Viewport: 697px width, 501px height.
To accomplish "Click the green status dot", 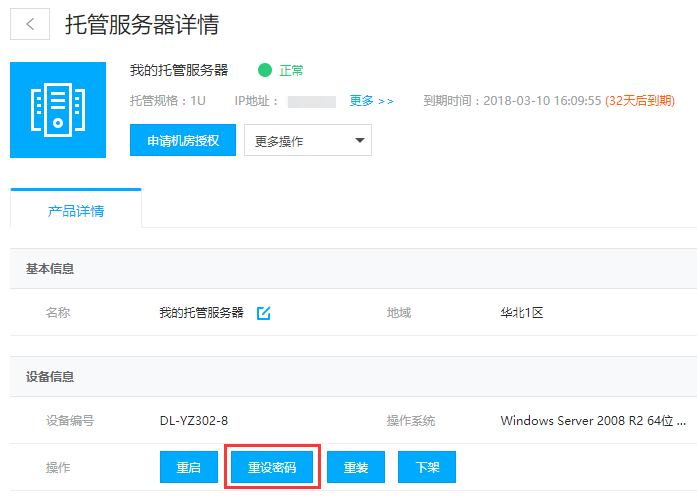I will (265, 71).
